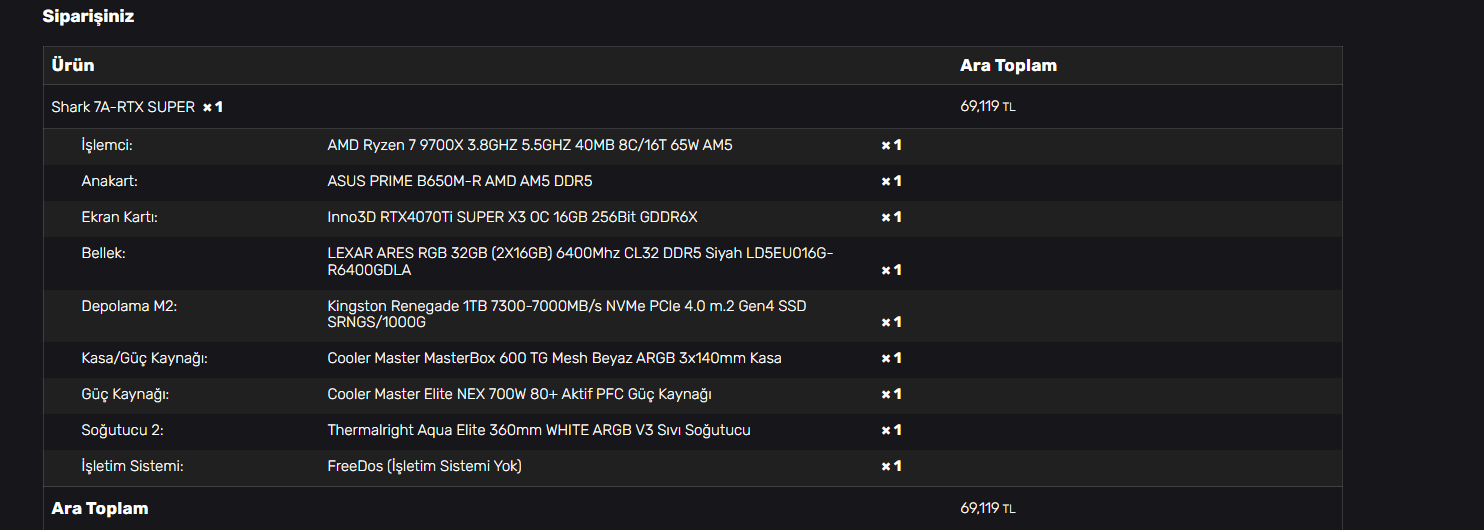This screenshot has width=1484, height=530.
Task: Select the Kingston Renegade 1TB SSD entry
Action: 566,313
